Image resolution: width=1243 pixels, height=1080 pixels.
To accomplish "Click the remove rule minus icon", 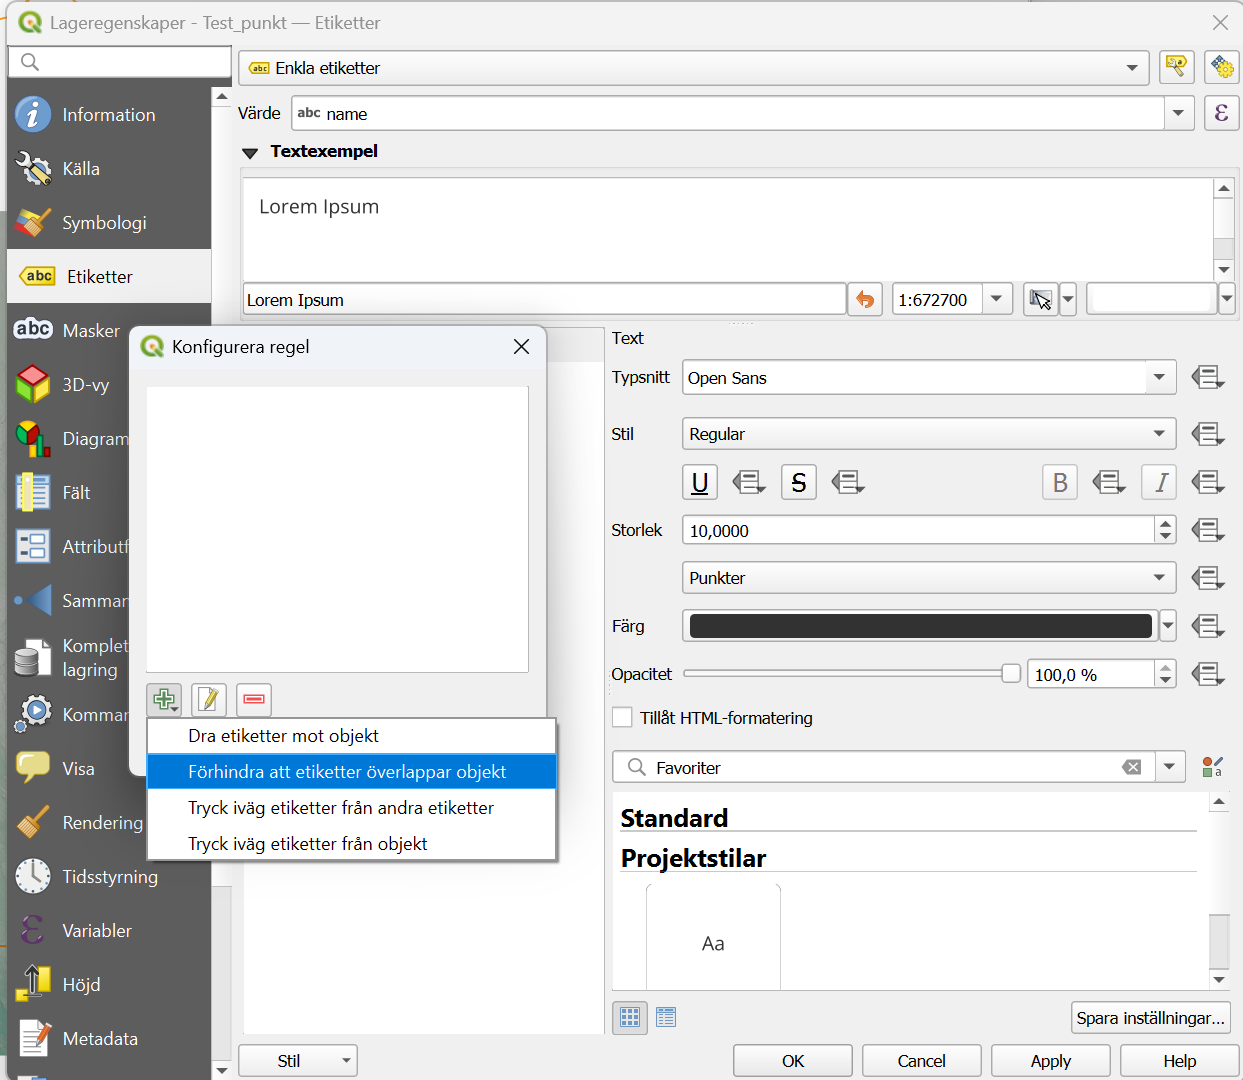I will (254, 700).
